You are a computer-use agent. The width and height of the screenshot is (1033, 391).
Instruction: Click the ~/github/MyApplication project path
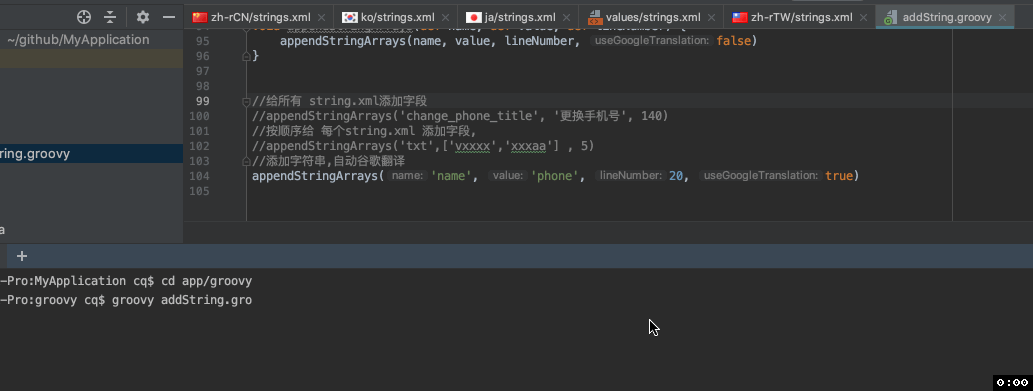coord(78,40)
